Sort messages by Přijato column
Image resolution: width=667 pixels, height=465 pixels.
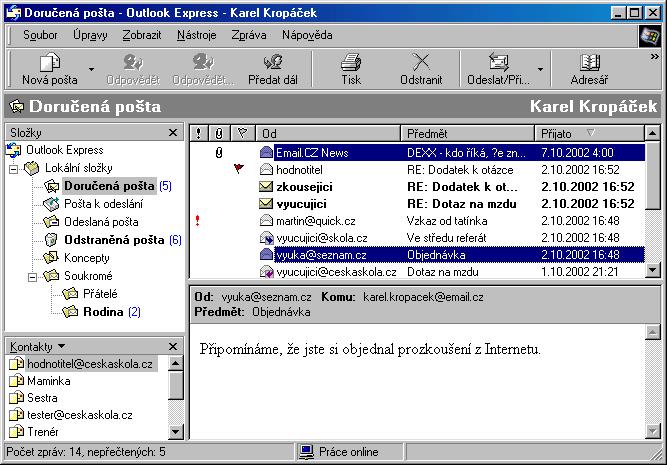click(589, 134)
